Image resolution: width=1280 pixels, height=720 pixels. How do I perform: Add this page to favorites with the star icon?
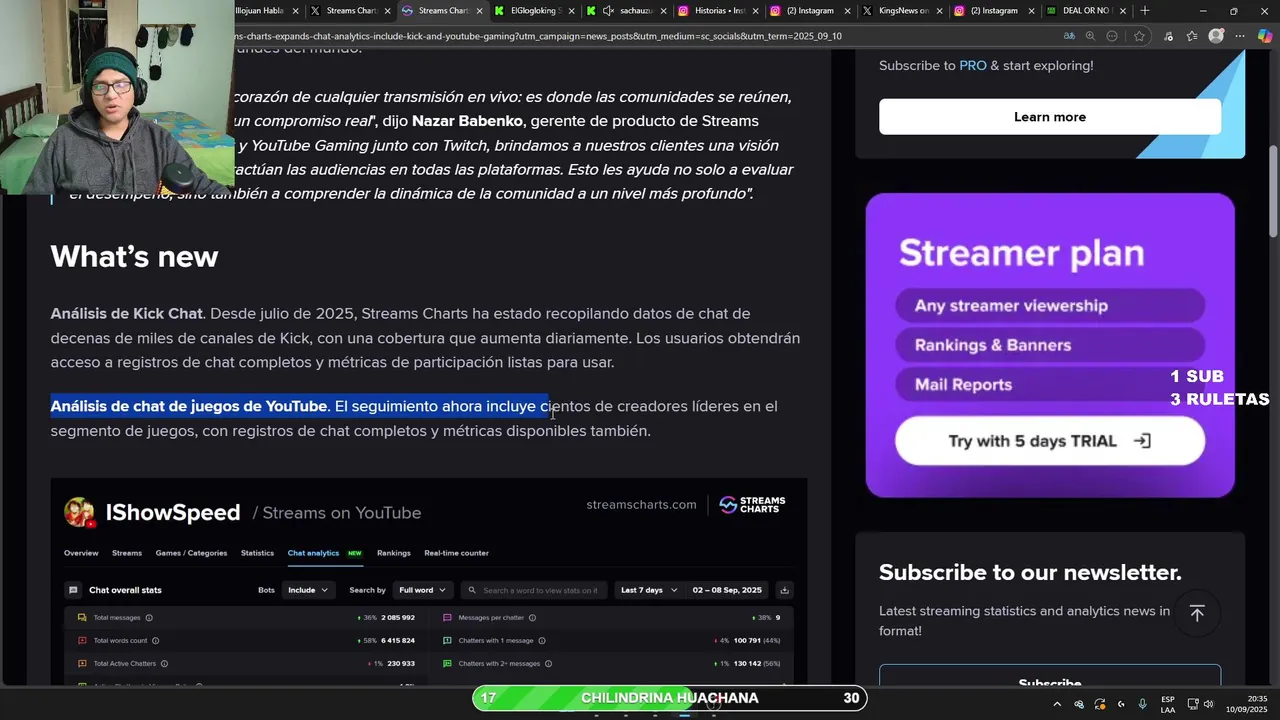(x=1139, y=36)
